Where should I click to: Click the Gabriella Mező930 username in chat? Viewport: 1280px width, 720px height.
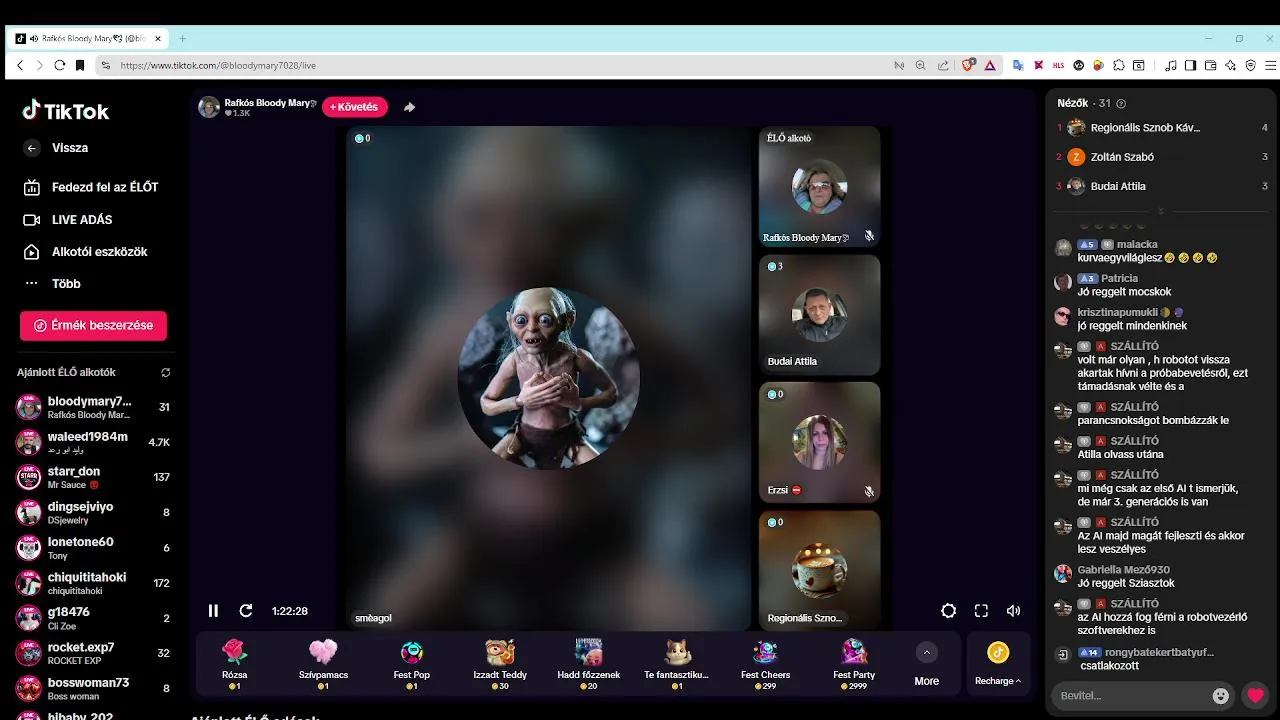[1123, 569]
